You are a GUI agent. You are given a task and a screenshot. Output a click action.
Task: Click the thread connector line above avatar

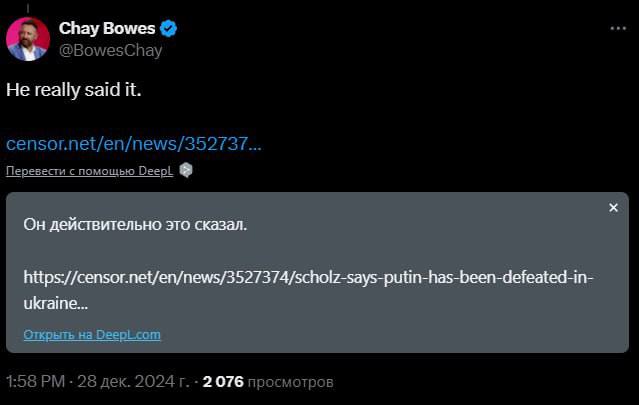coord(27,8)
